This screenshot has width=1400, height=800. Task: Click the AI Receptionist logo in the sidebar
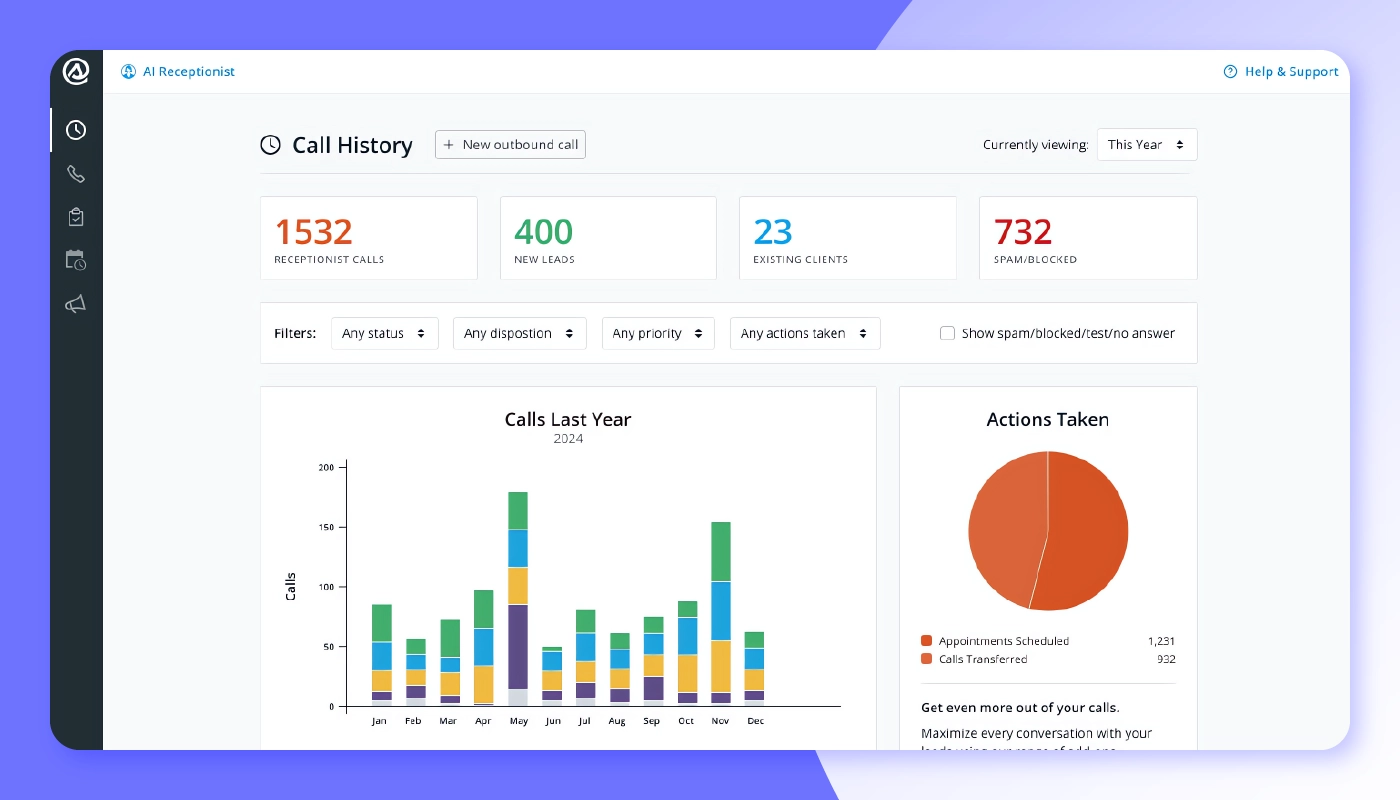click(x=76, y=71)
